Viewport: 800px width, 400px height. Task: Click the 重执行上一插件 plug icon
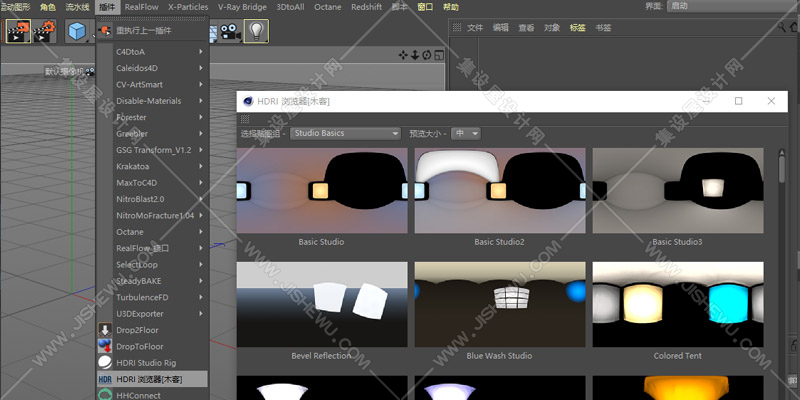point(105,31)
